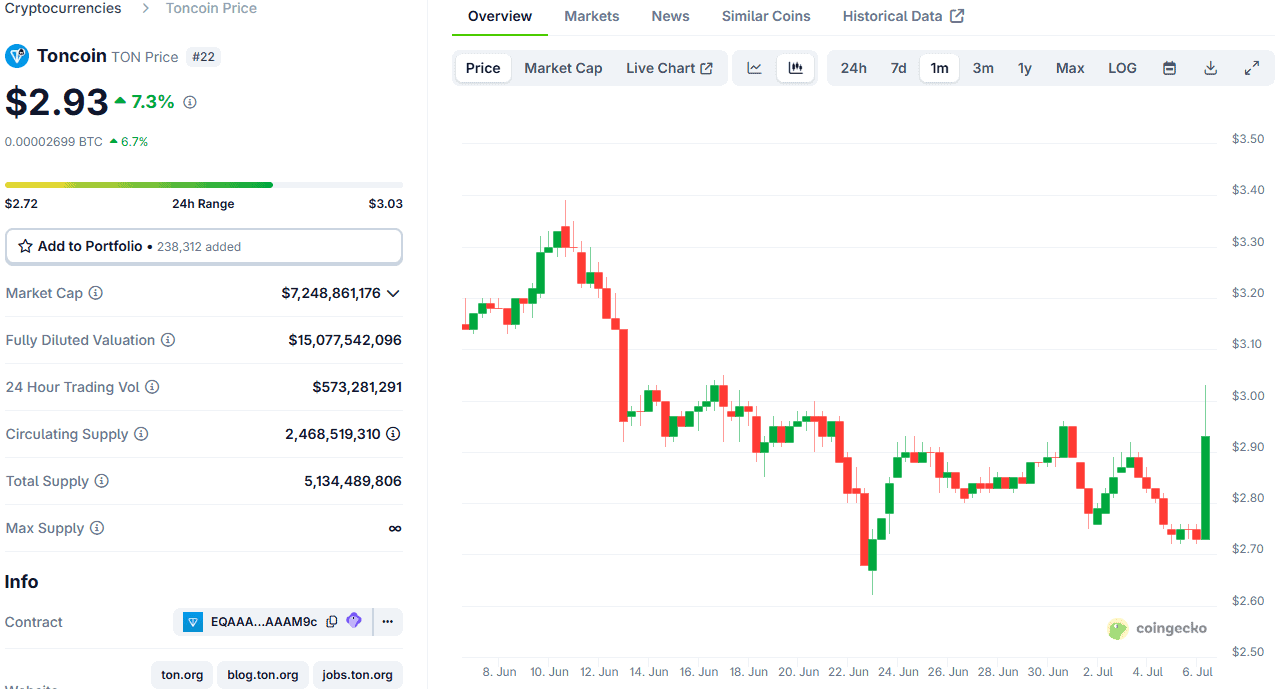Image resolution: width=1288 pixels, height=689 pixels.
Task: Open jobs.ton.org link
Action: 358,675
